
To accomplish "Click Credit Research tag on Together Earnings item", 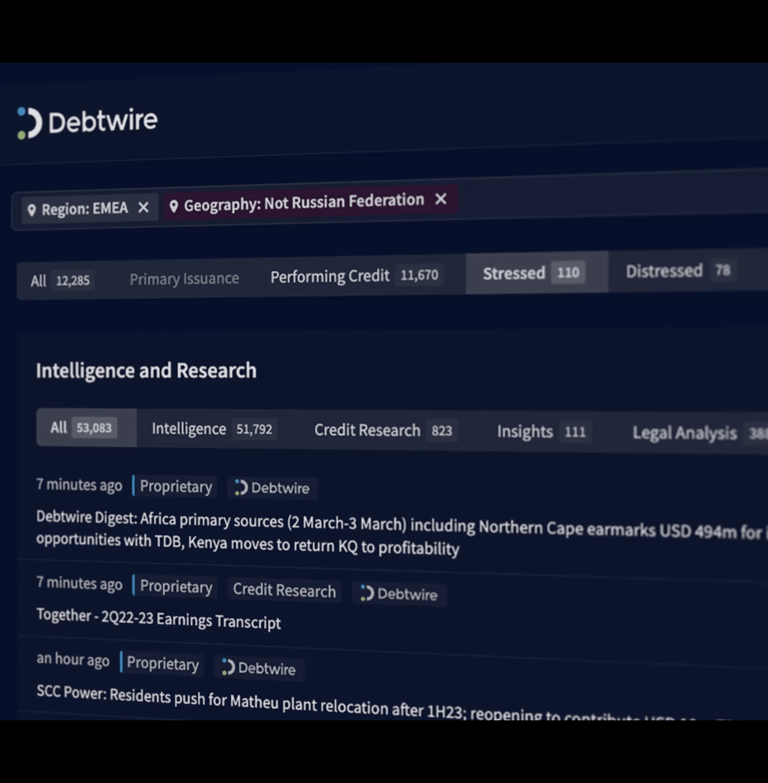I will coord(284,590).
